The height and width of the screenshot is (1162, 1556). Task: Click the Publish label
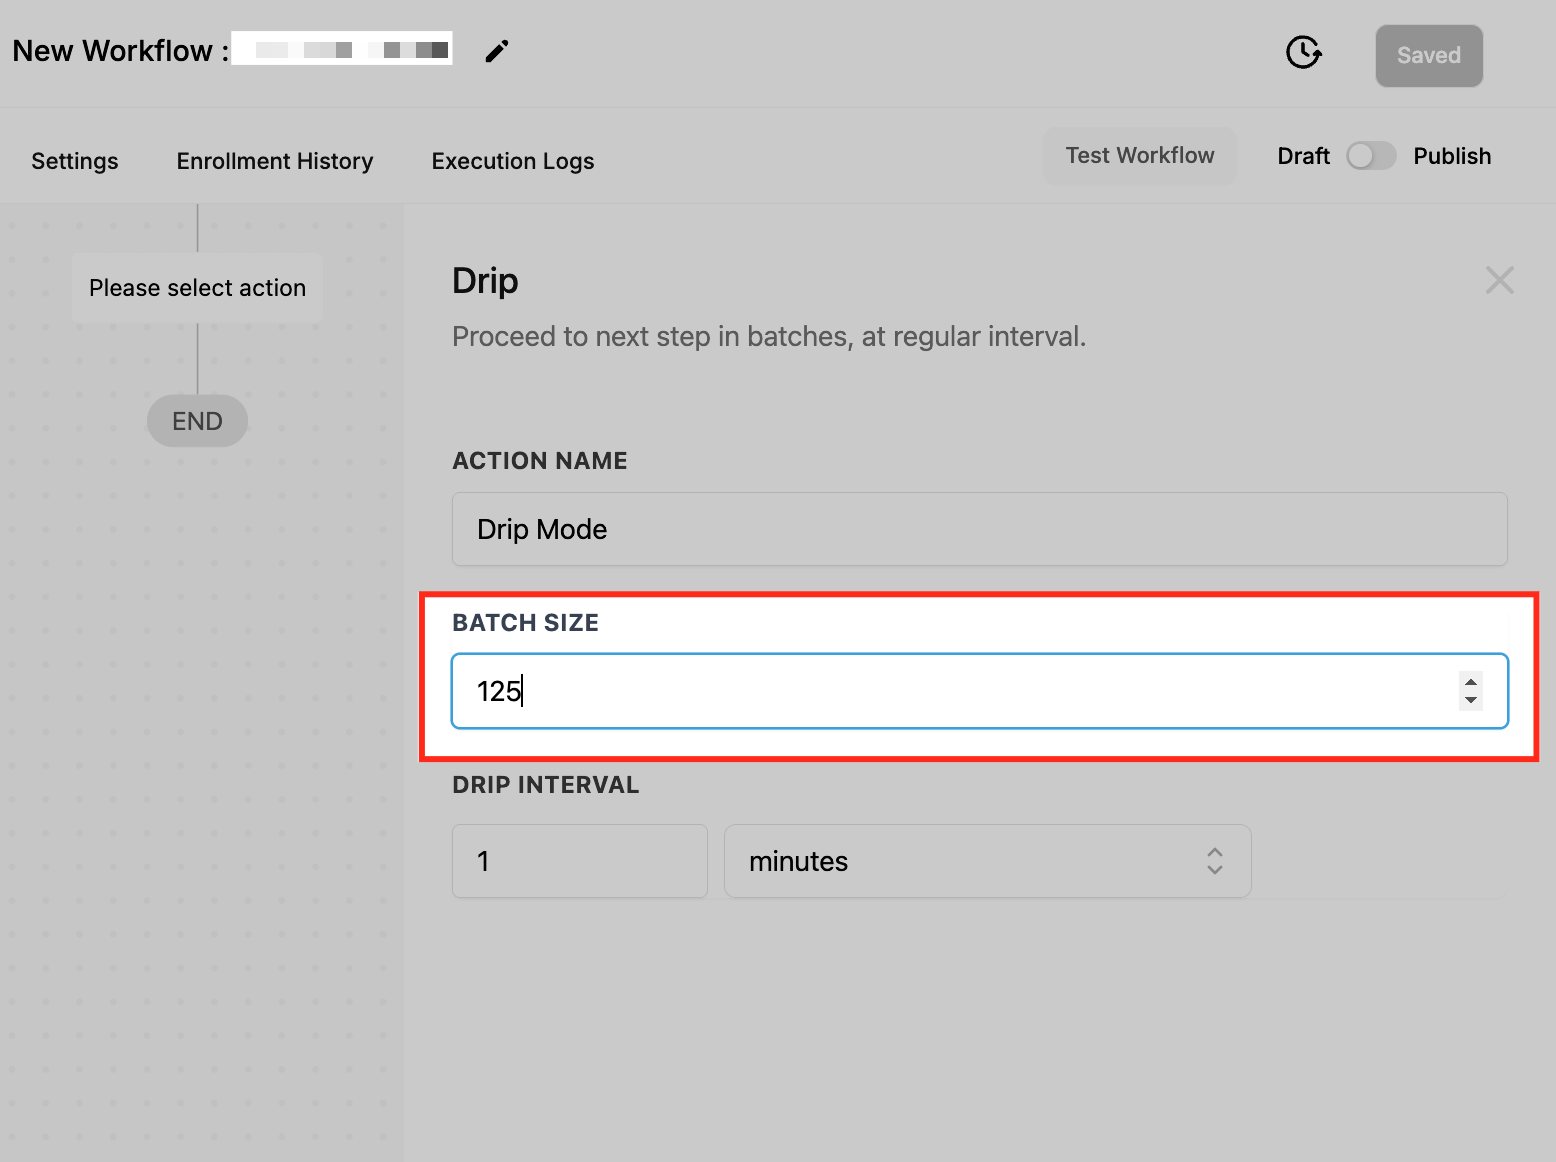[x=1452, y=156]
